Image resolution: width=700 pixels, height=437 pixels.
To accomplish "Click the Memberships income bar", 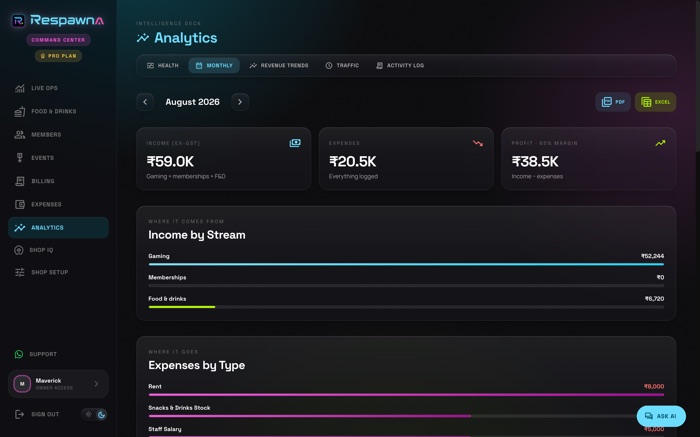I will point(406,286).
